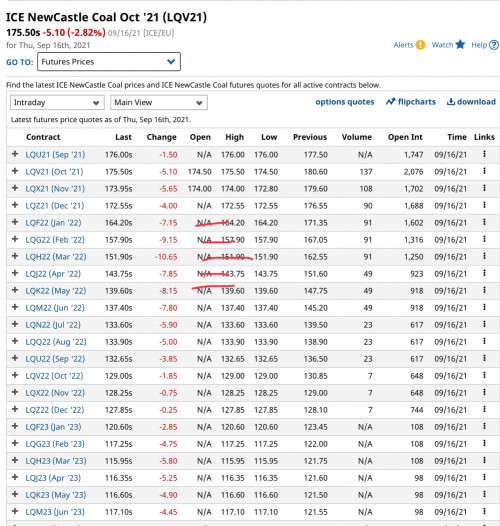Screen dimensions: 500x526
Task: Sort table by Change column header
Action: [161, 137]
